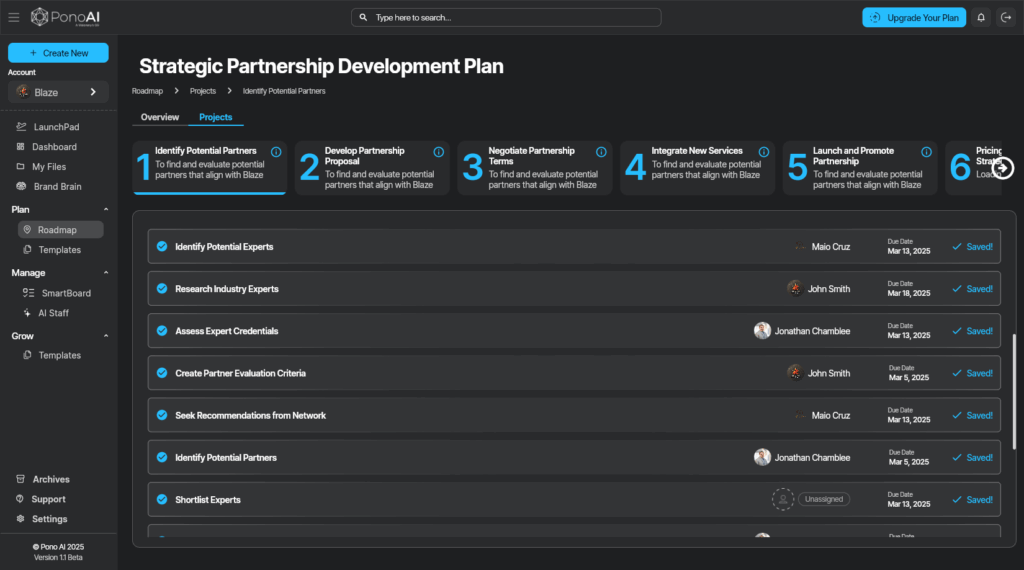Click the notification bell icon
The image size is (1024, 570).
980,17
